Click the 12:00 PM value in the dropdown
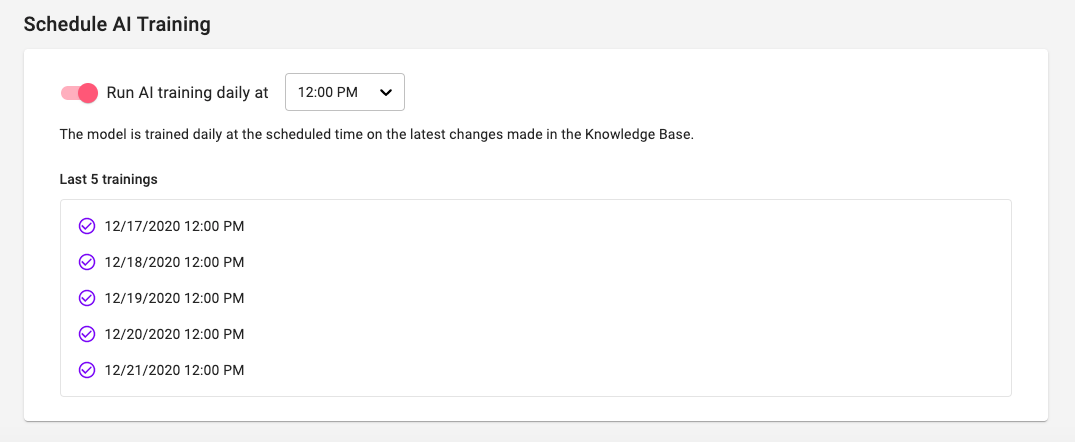1075x442 pixels. tap(328, 92)
